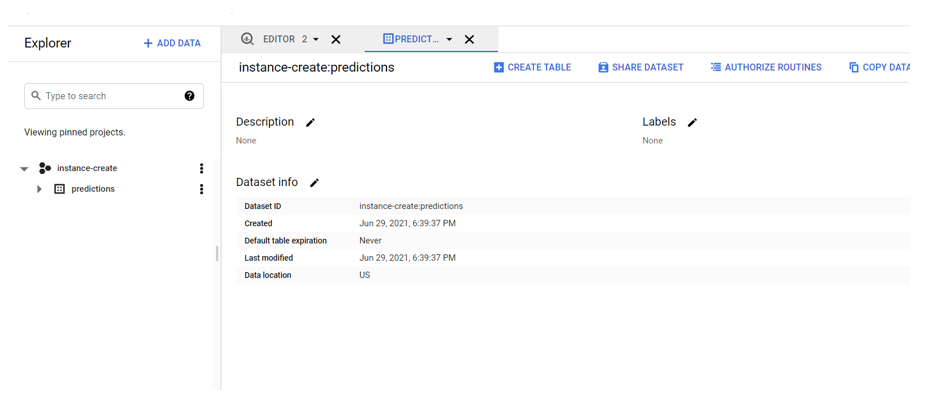
Task: Click Add Data button
Action: pos(172,43)
